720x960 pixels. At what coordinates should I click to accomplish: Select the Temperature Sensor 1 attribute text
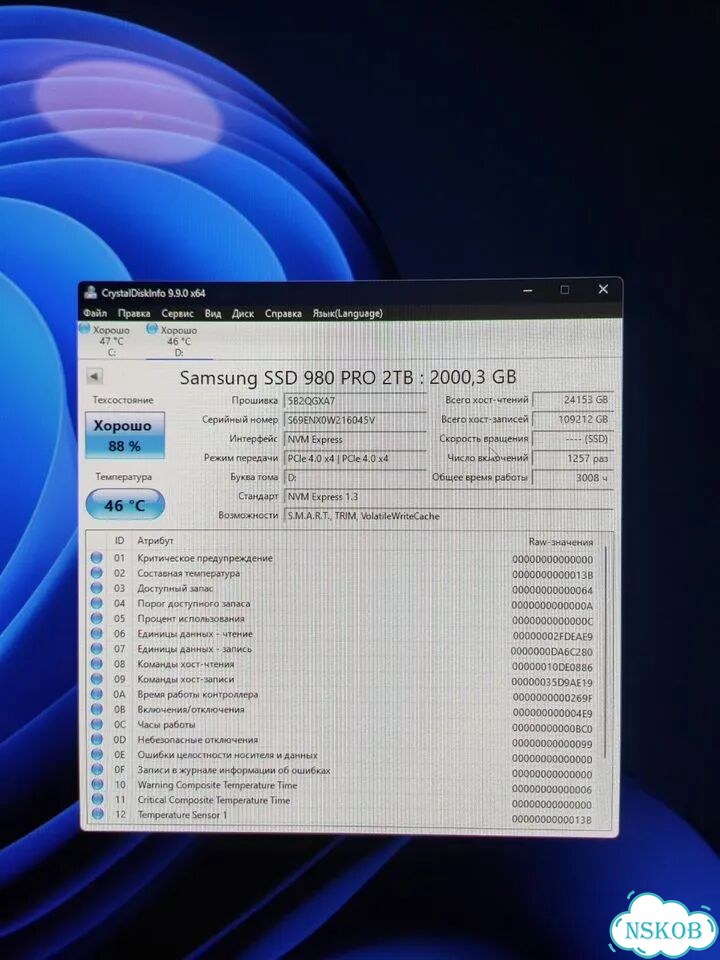click(182, 814)
